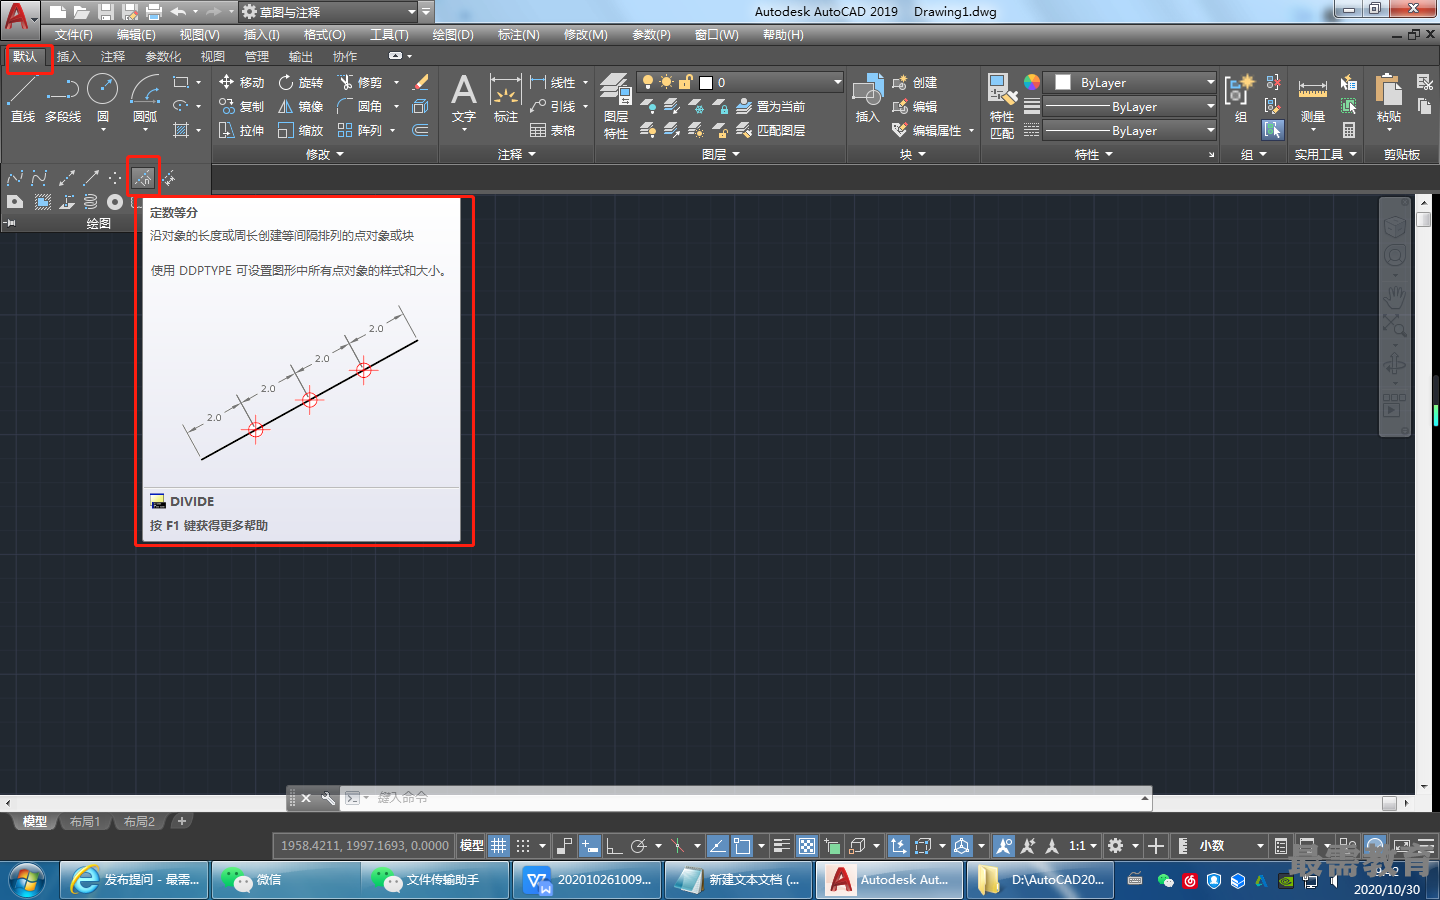Open the workspace 草图与注释 dropdown
The height and width of the screenshot is (900, 1440).
point(328,12)
